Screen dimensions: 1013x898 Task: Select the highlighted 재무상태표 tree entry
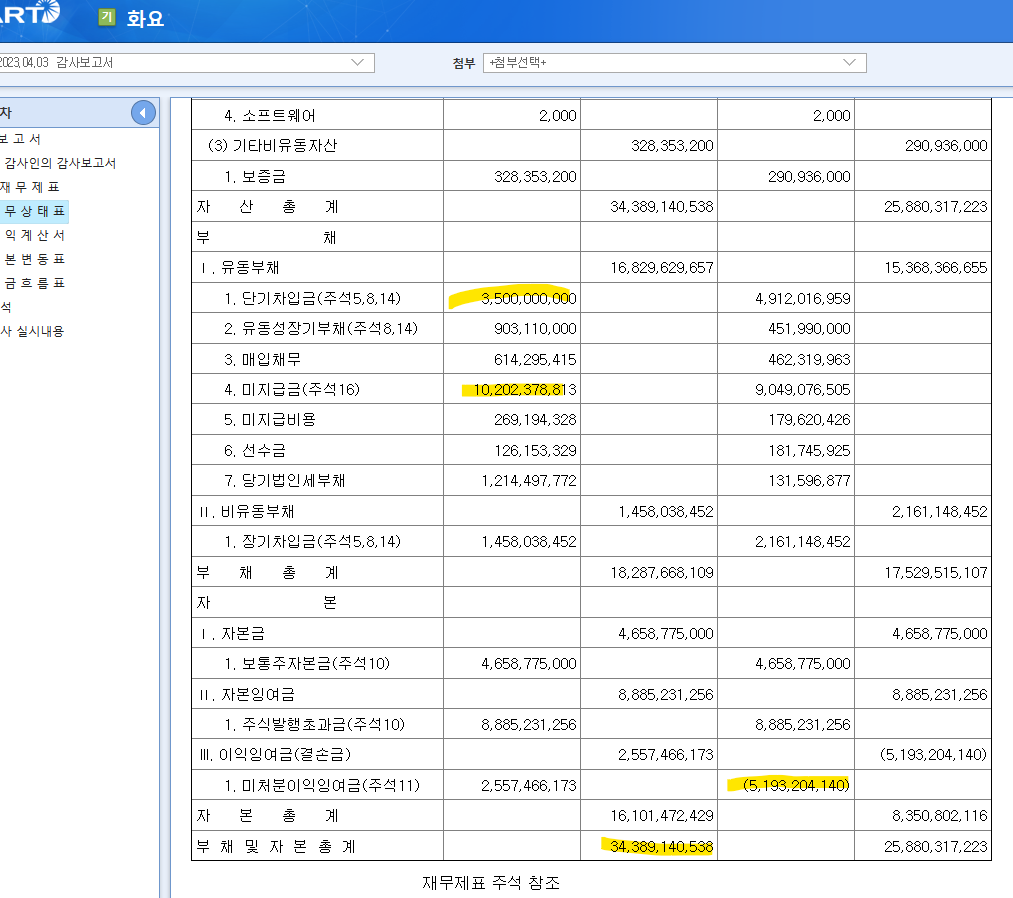coord(34,211)
